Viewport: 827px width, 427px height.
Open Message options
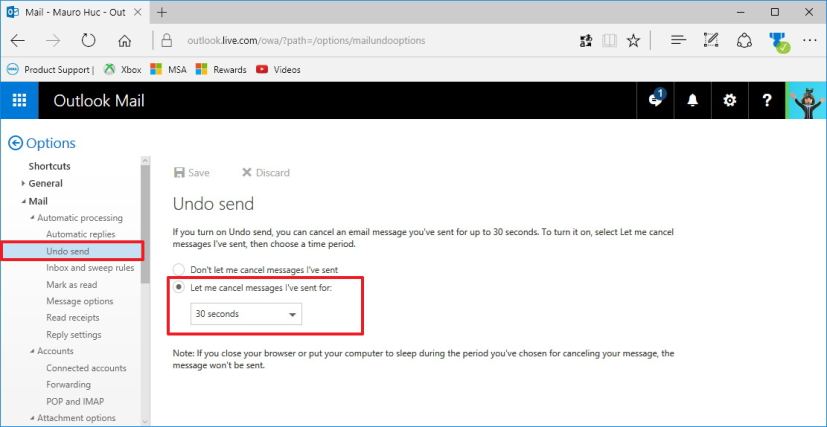(x=80, y=301)
